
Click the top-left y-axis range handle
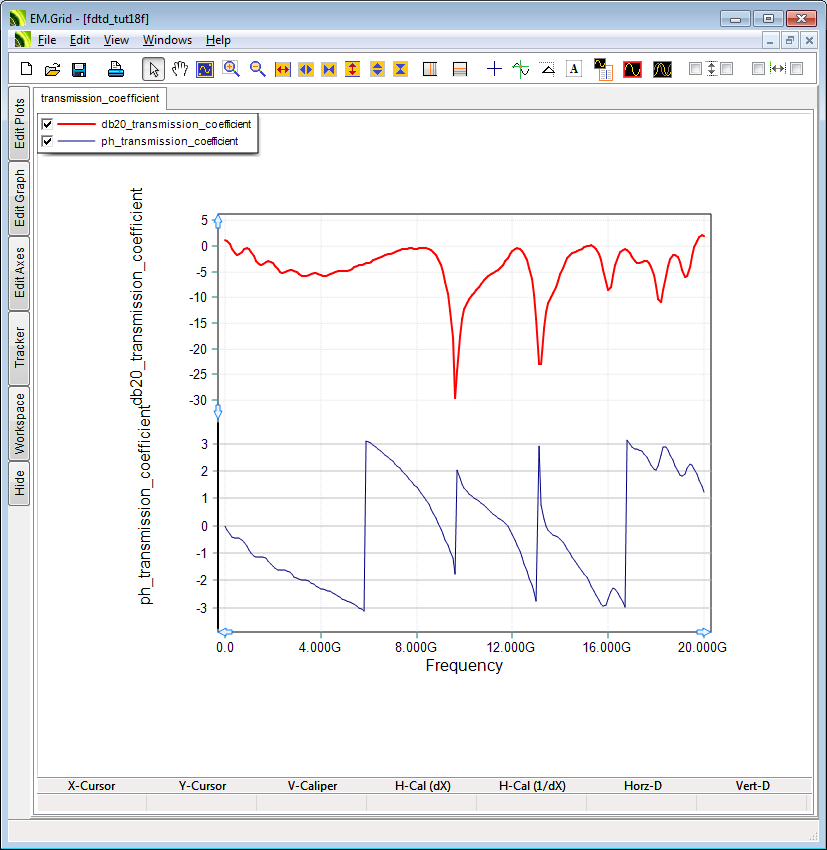[x=218, y=221]
